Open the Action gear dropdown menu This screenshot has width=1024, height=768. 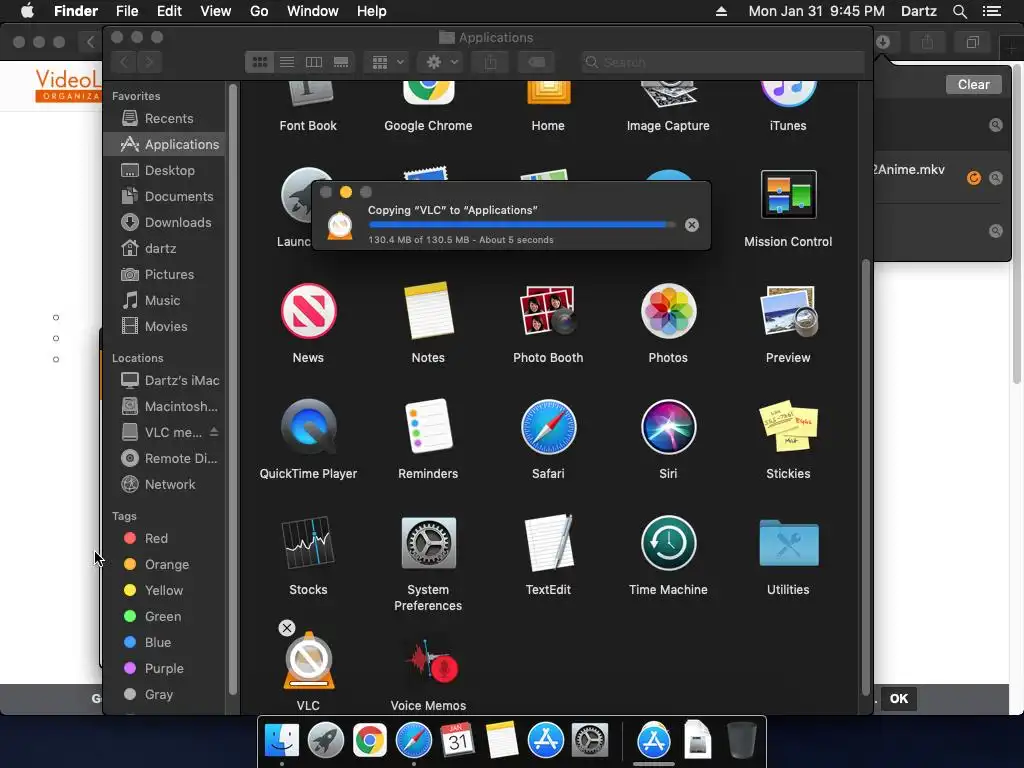[x=441, y=62]
